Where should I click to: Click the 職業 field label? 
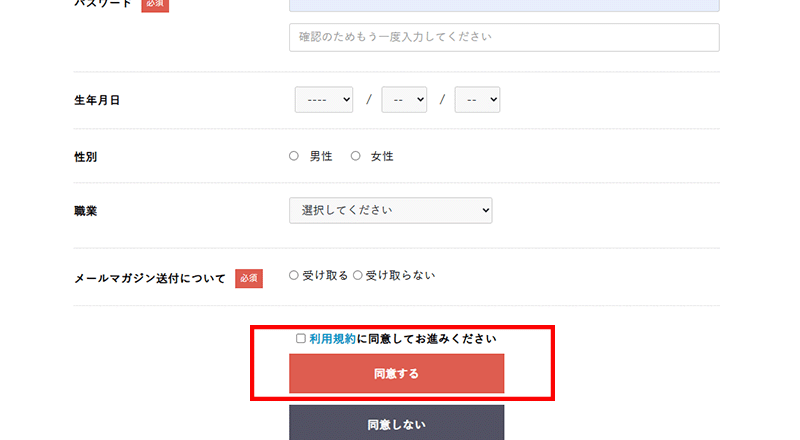[x=86, y=212]
